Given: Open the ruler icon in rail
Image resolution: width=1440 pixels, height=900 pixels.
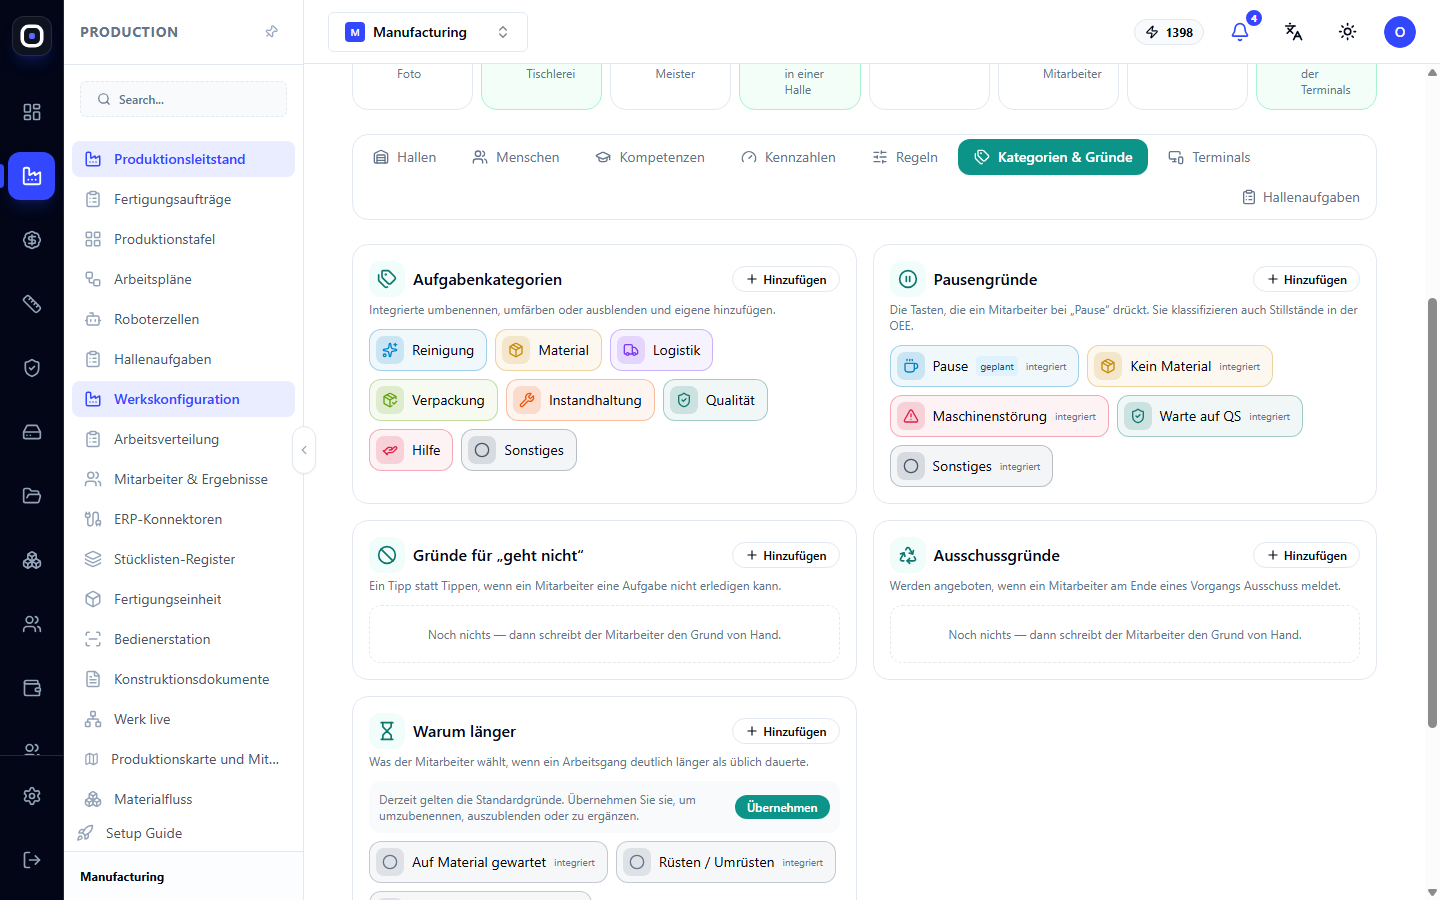Looking at the screenshot, I should 32,304.
